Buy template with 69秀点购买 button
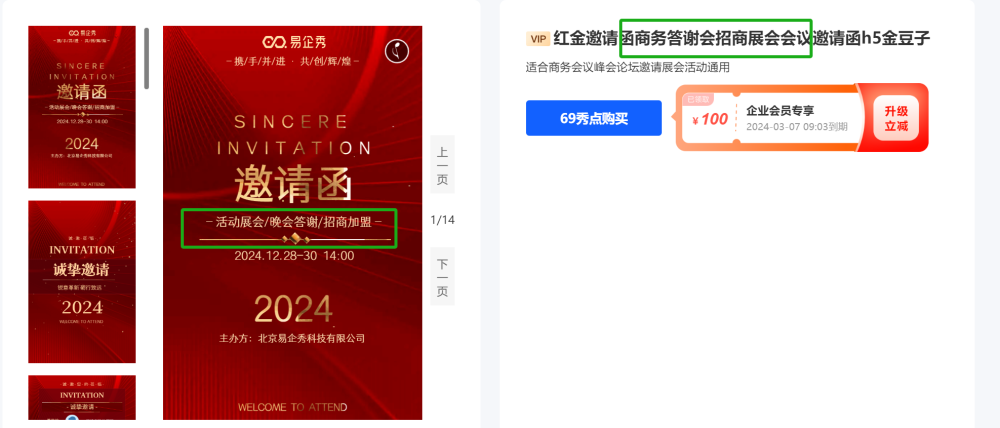1000x428 pixels. click(x=594, y=119)
